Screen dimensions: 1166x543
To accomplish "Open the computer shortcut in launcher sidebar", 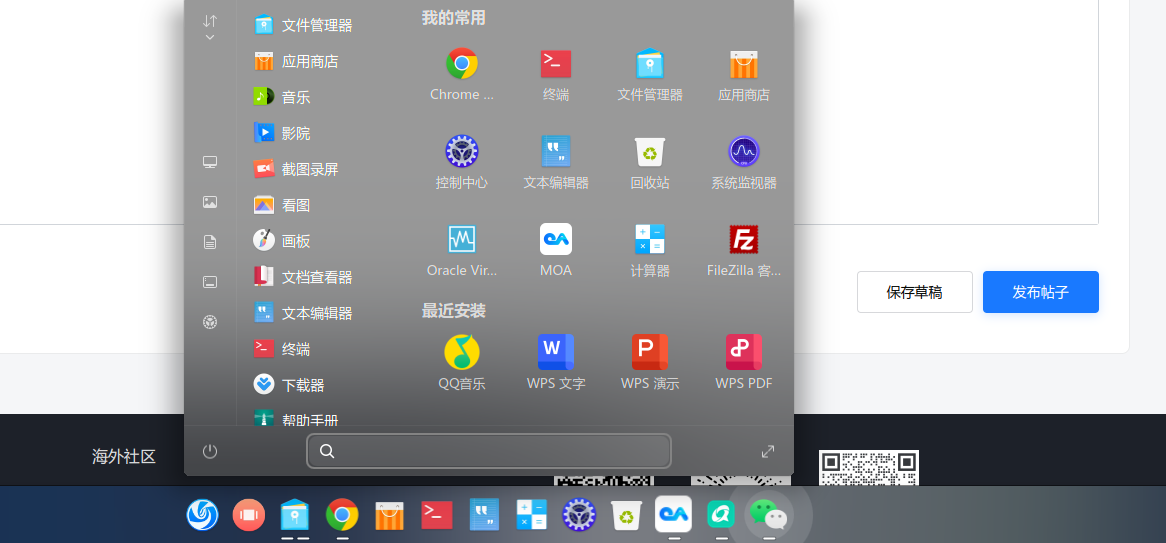I will pyautogui.click(x=210, y=162).
